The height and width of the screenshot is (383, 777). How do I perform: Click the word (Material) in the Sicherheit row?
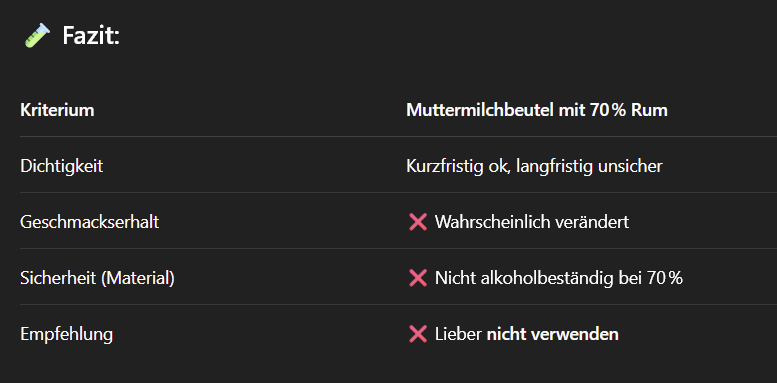(138, 278)
